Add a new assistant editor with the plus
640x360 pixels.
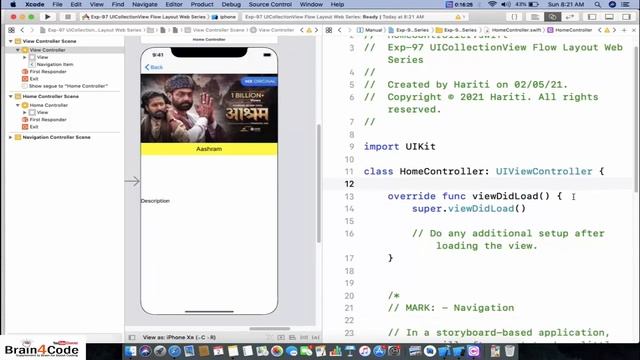[624, 30]
